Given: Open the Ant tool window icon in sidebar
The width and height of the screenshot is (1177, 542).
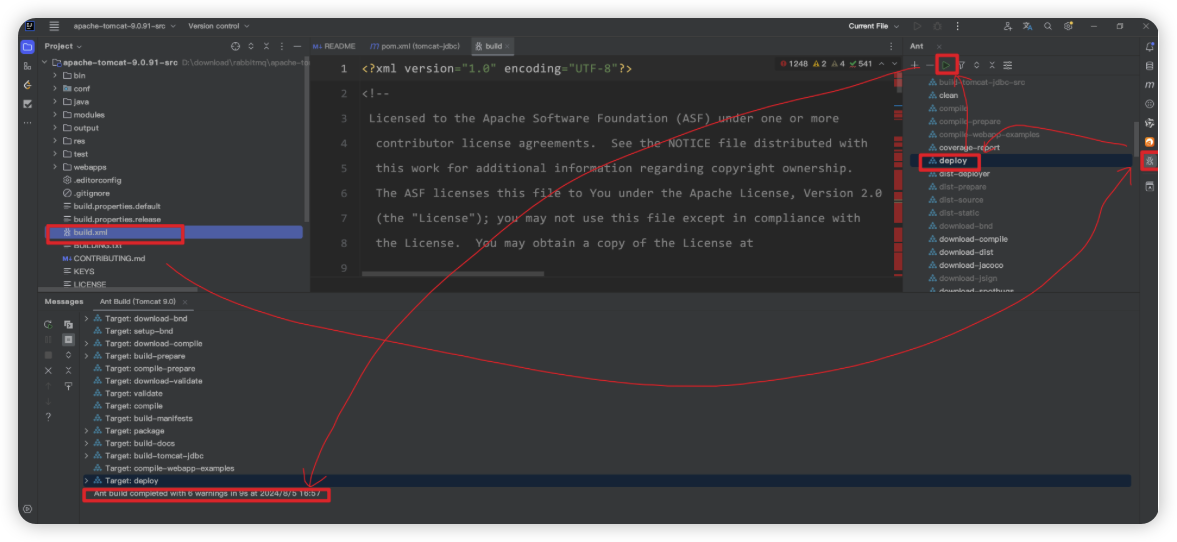Looking at the screenshot, I should click(1149, 161).
